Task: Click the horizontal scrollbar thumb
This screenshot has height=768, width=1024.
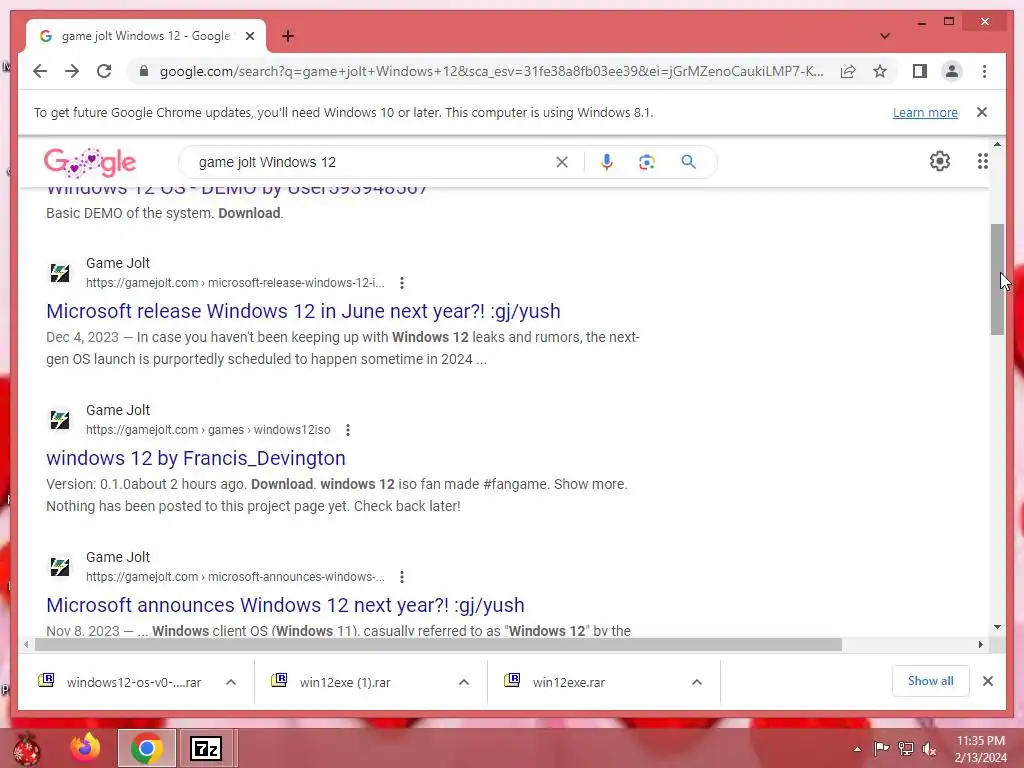Action: 438,645
